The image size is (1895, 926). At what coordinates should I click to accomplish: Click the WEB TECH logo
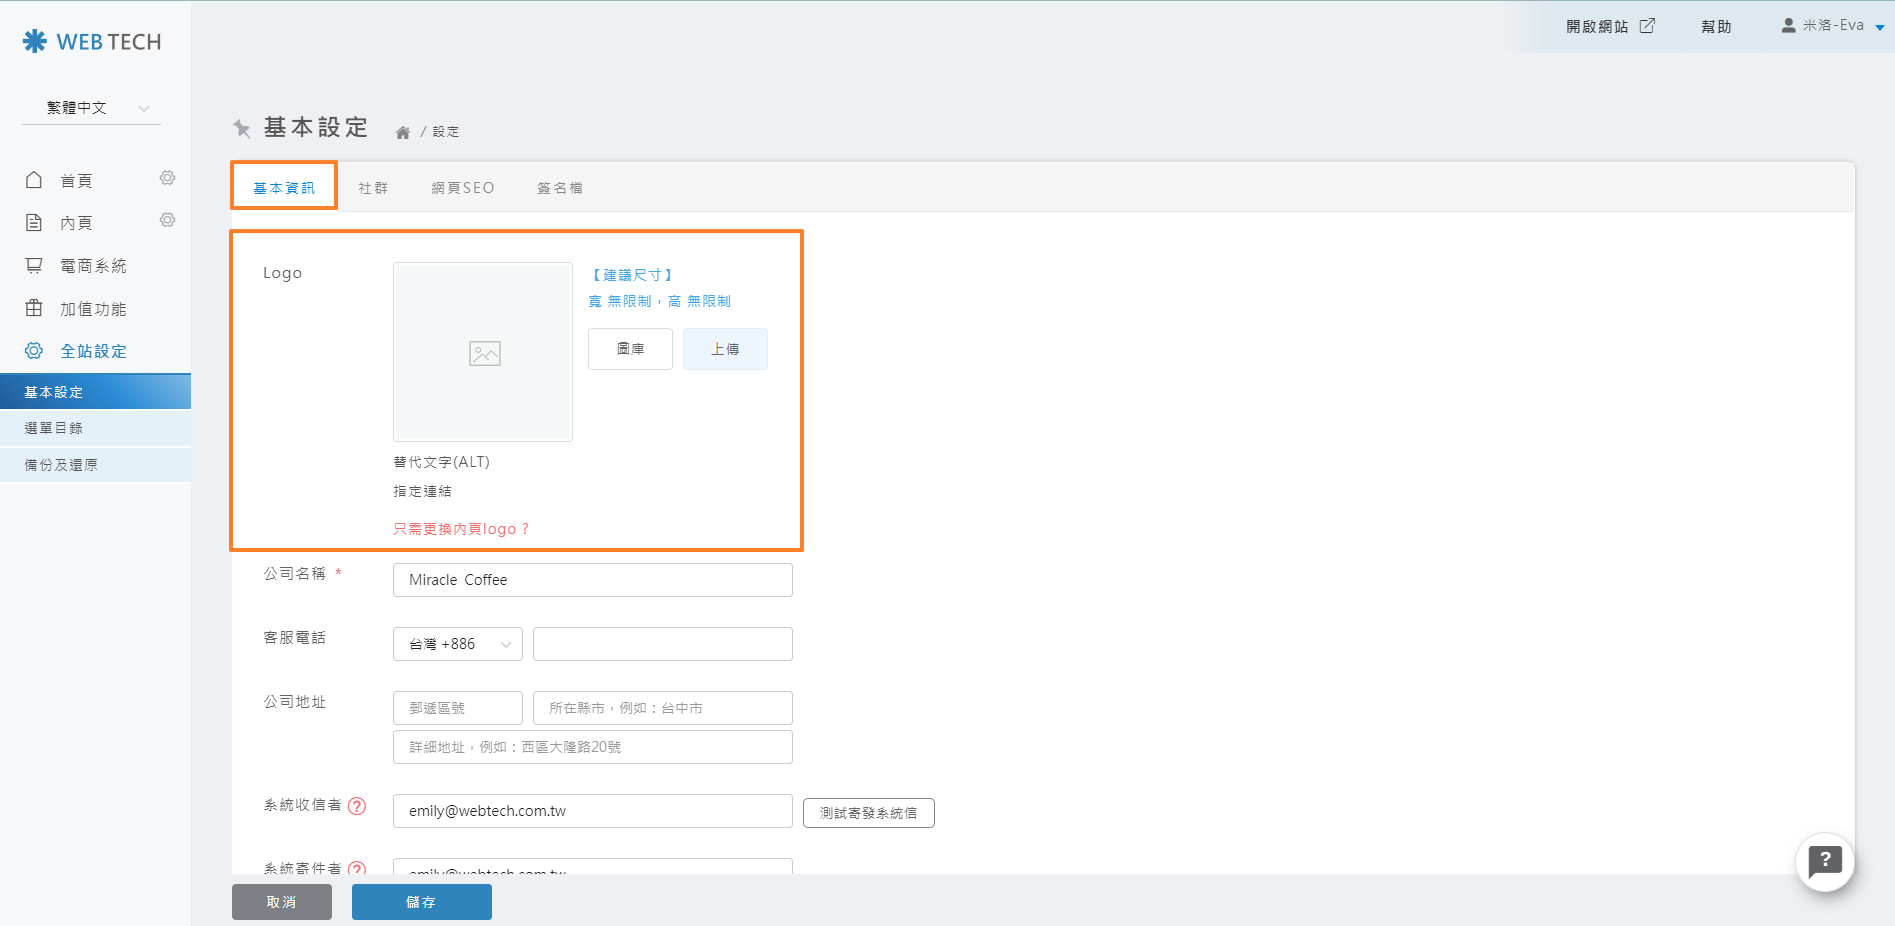[92, 42]
